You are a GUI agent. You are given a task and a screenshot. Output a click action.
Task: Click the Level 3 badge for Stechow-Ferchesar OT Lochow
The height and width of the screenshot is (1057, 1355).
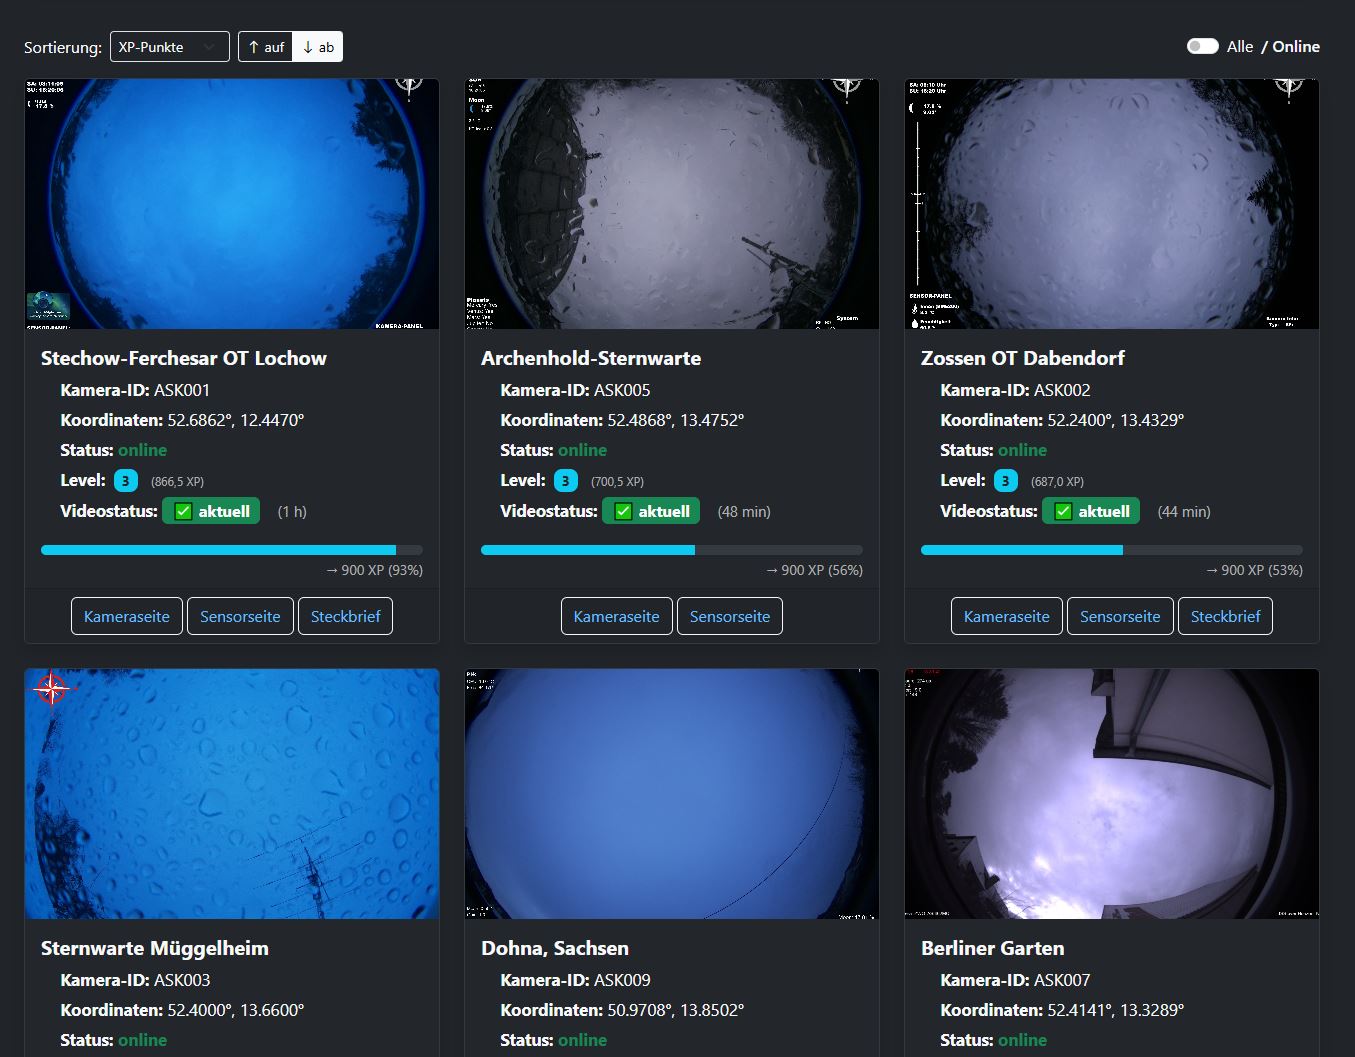(x=125, y=480)
